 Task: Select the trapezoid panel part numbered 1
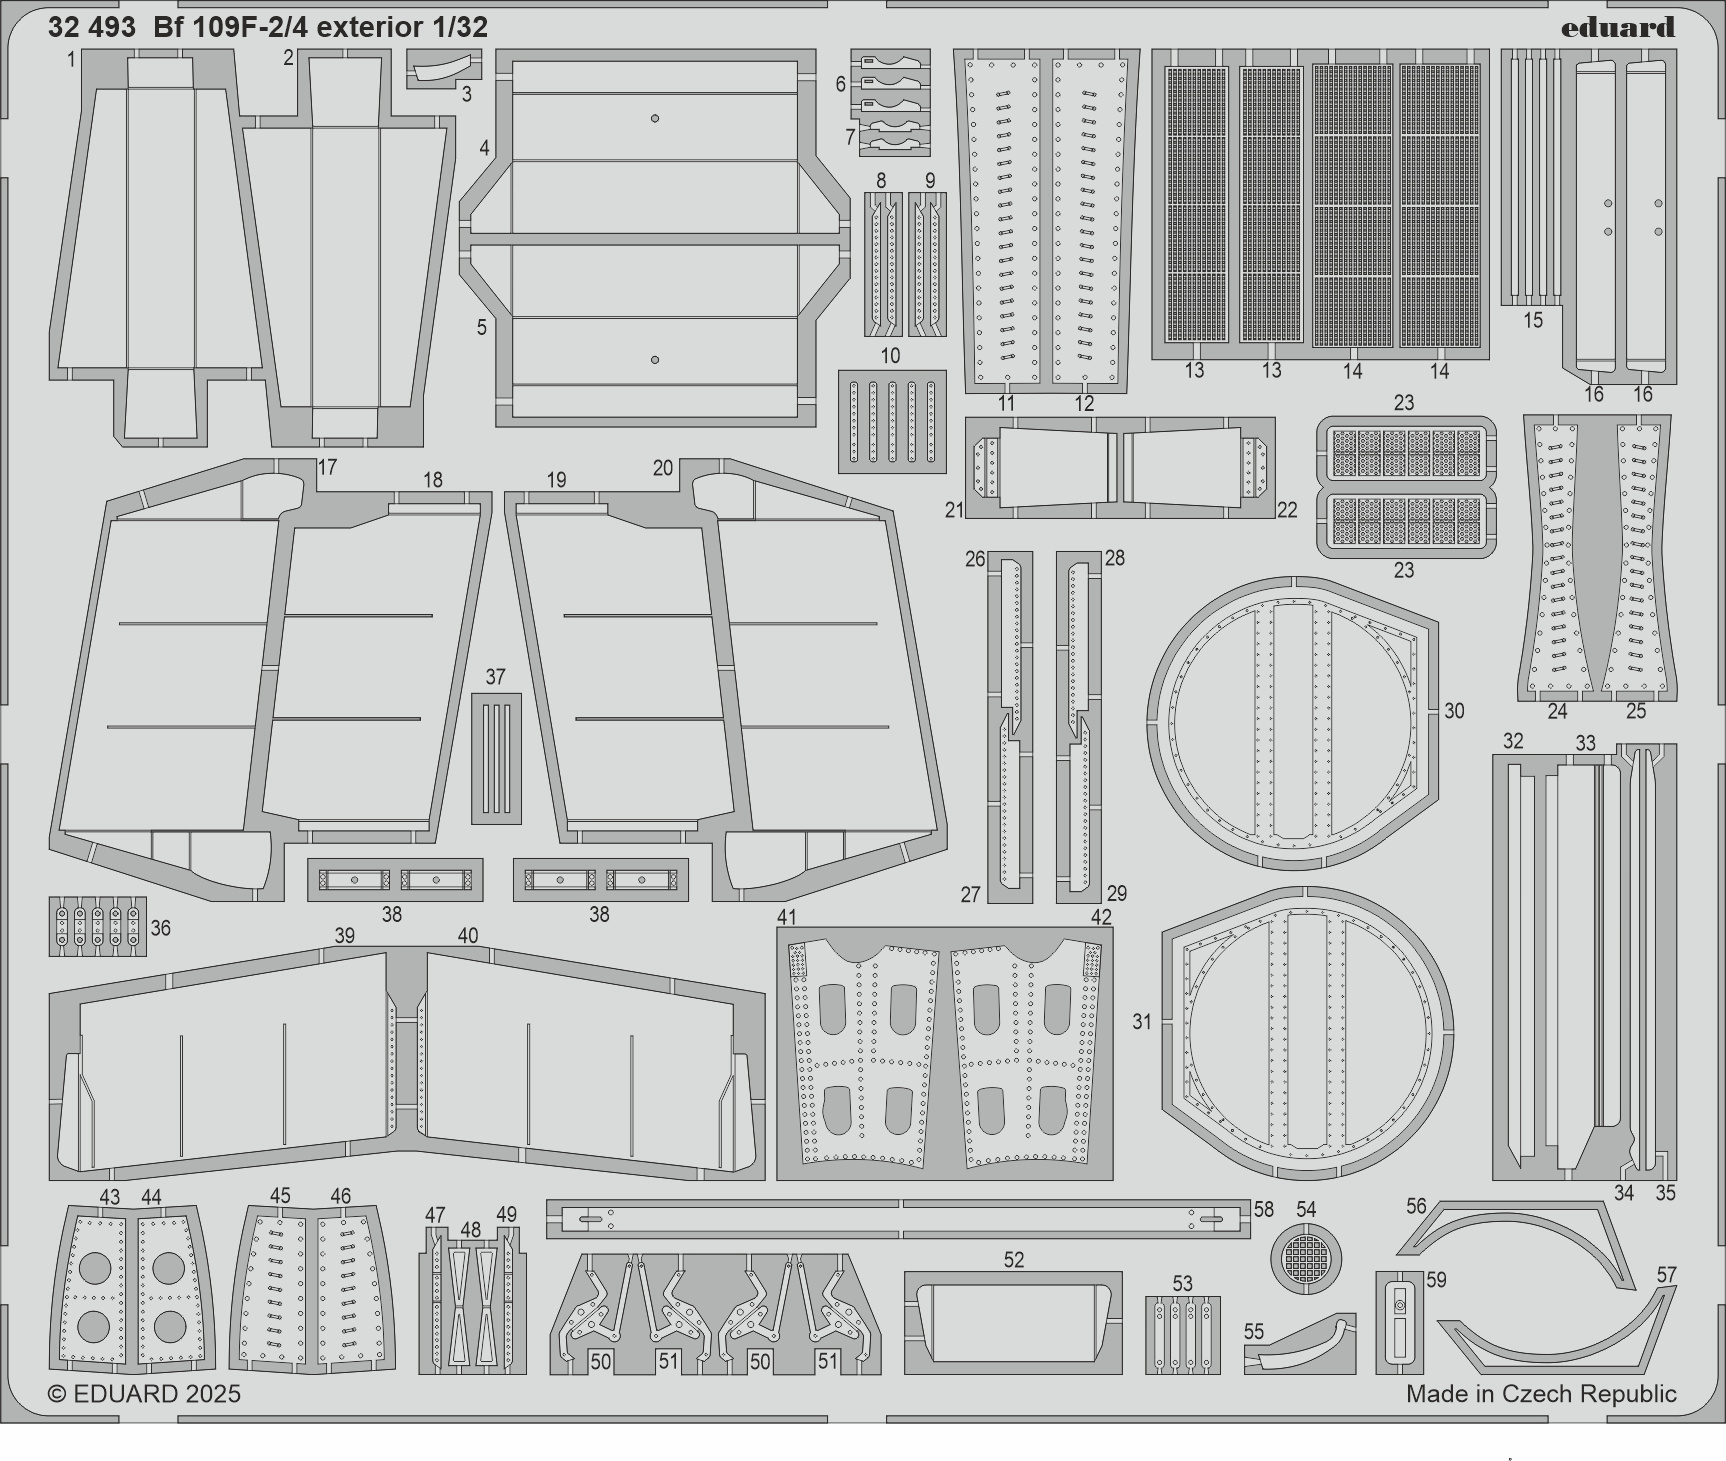160,247
